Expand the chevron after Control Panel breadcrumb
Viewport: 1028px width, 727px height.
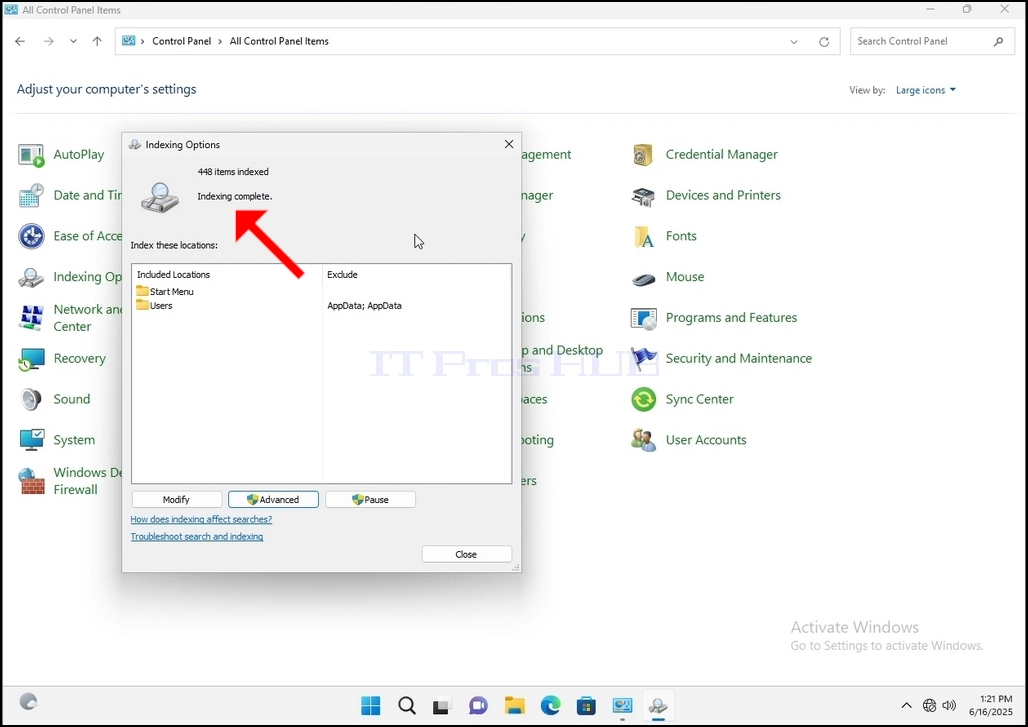pyautogui.click(x=220, y=41)
